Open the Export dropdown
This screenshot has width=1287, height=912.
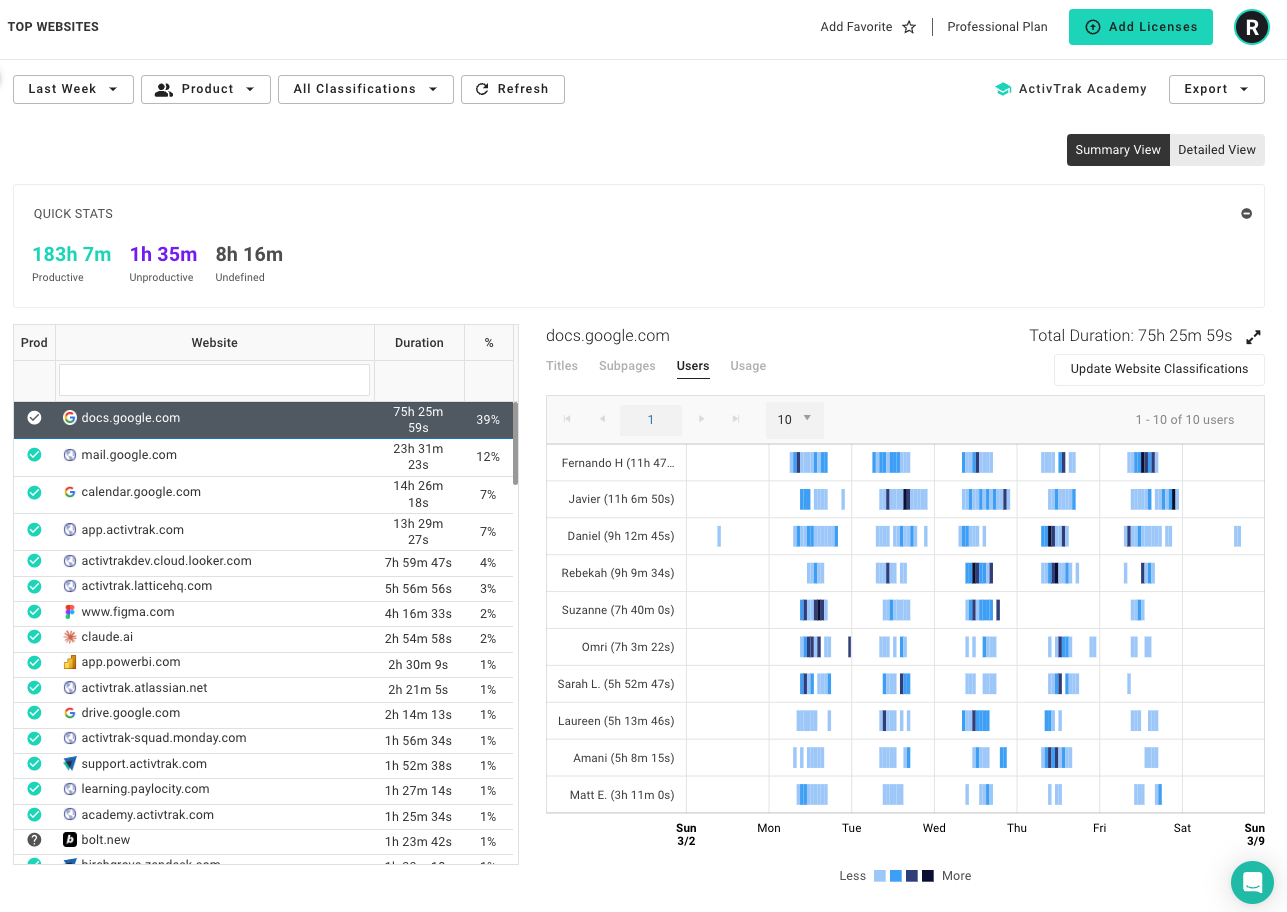(1217, 89)
